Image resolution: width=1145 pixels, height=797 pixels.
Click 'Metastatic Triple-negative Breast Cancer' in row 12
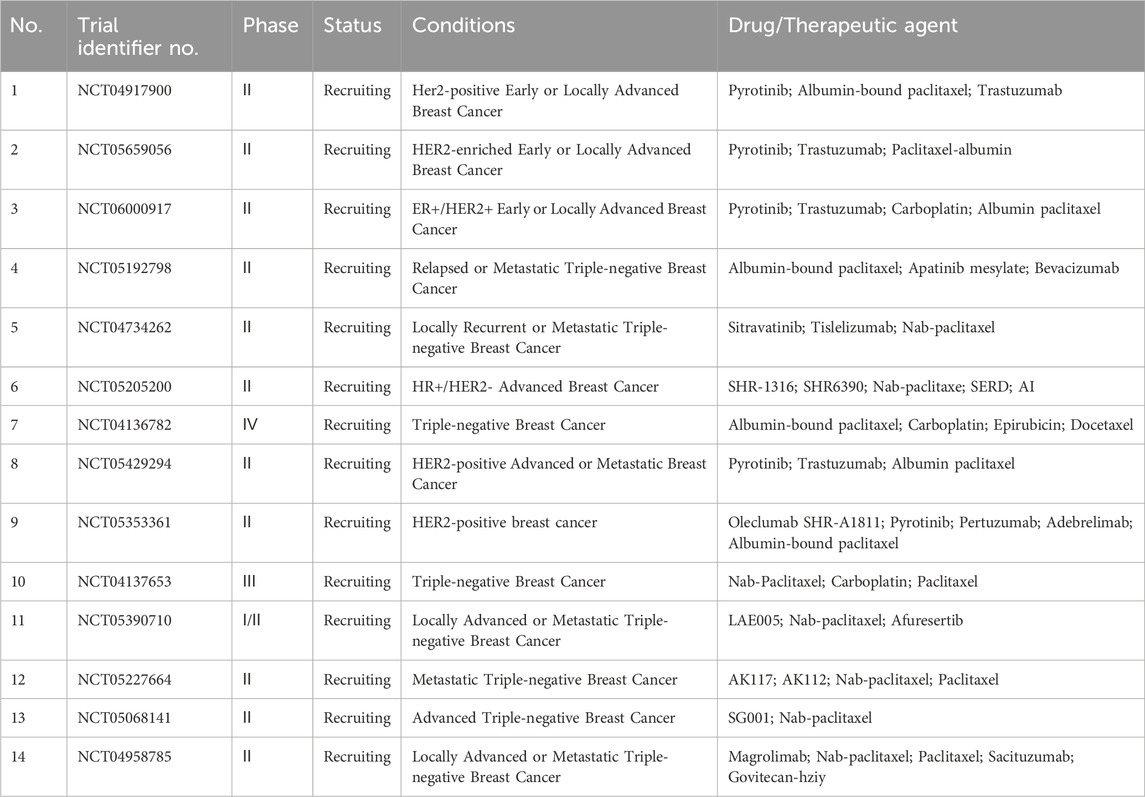(x=545, y=680)
